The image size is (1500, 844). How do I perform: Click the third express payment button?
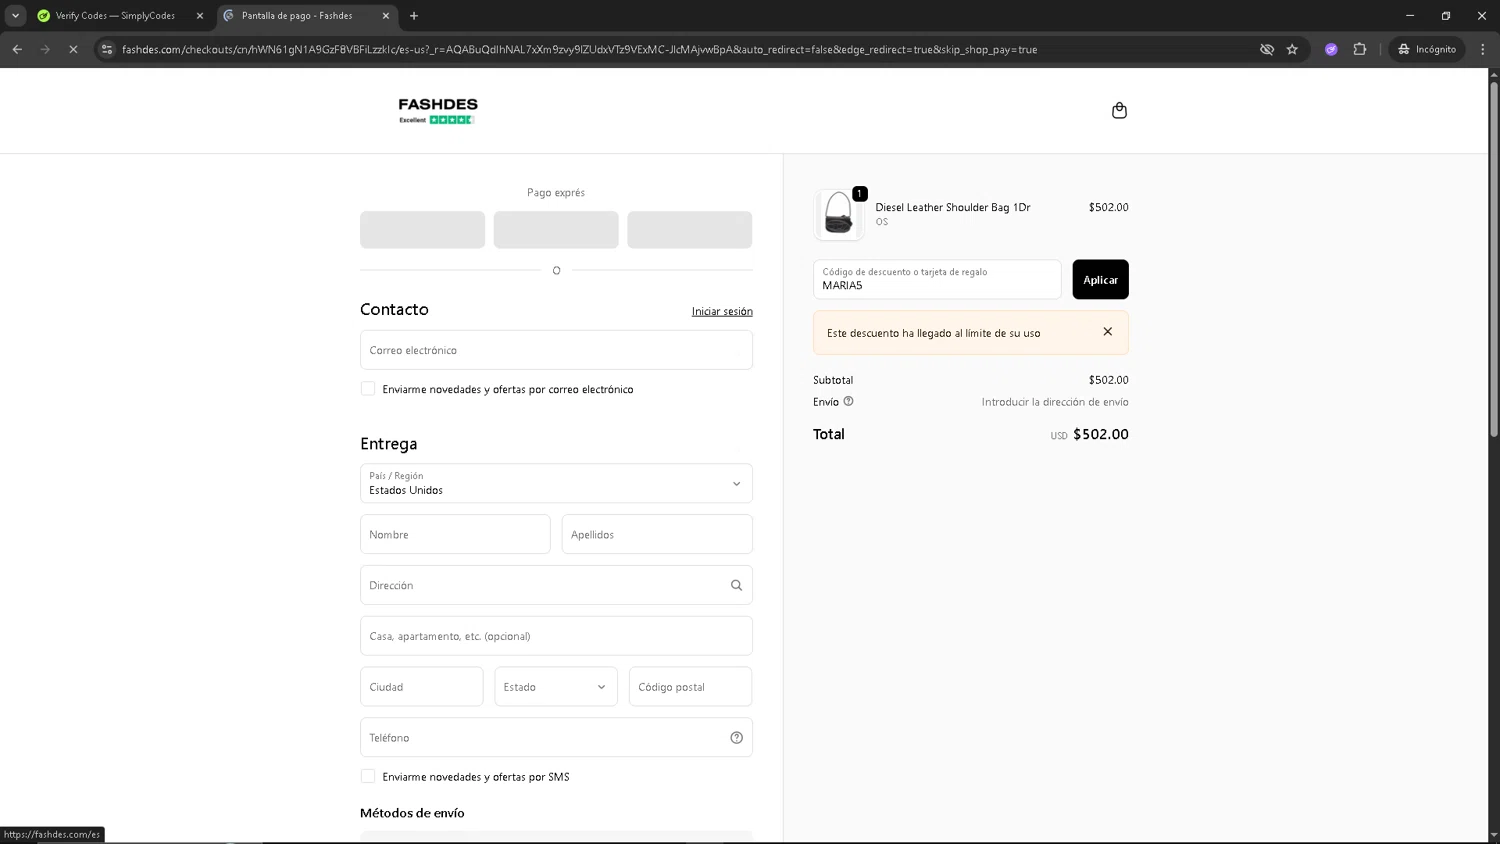pyautogui.click(x=690, y=230)
